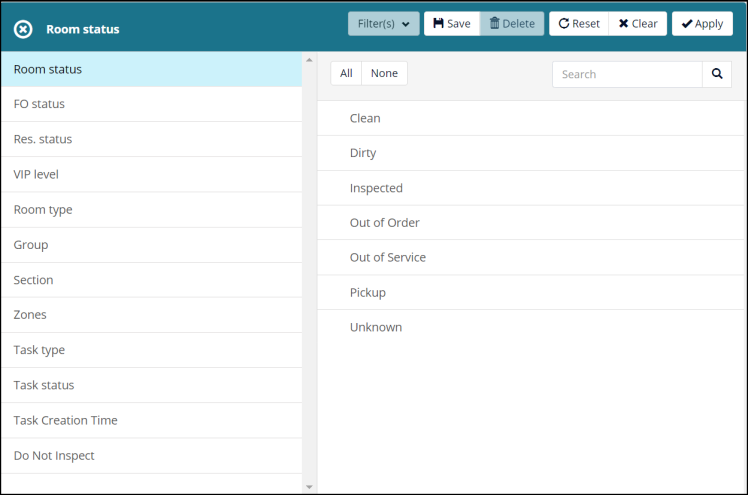Apply the selected filters
The height and width of the screenshot is (495, 748).
click(x=702, y=23)
